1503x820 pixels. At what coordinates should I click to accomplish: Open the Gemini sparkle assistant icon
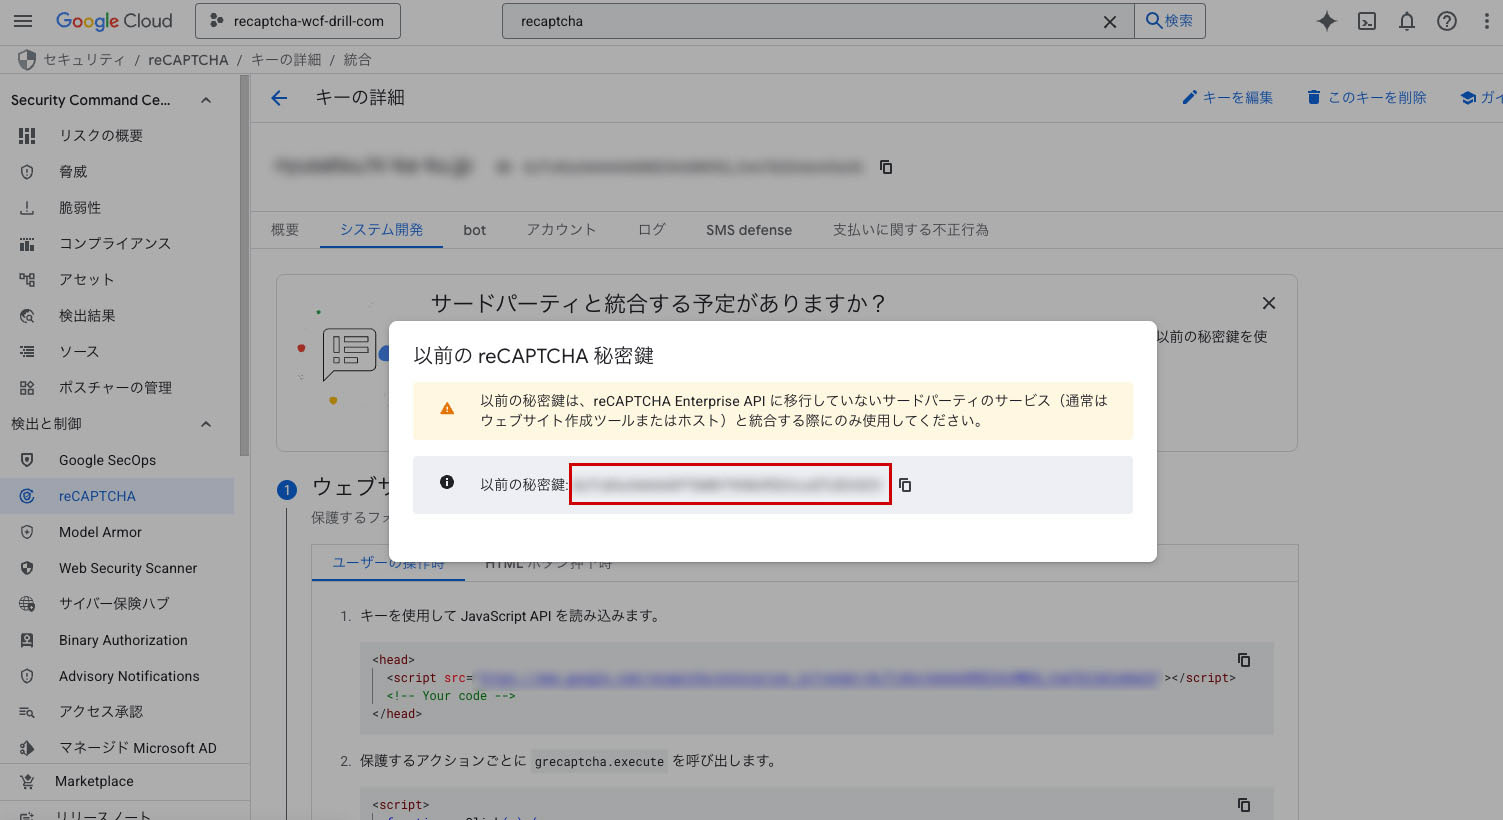pos(1327,21)
